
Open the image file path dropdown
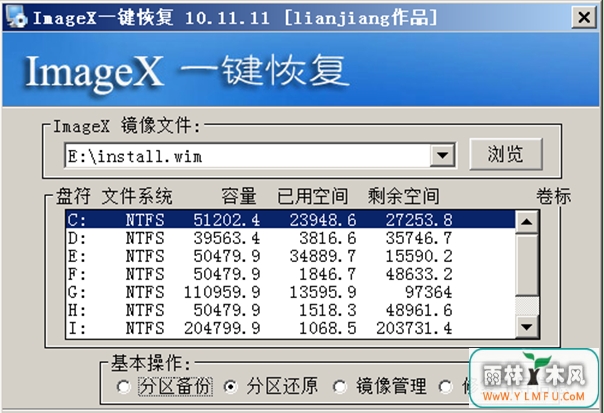click(442, 155)
